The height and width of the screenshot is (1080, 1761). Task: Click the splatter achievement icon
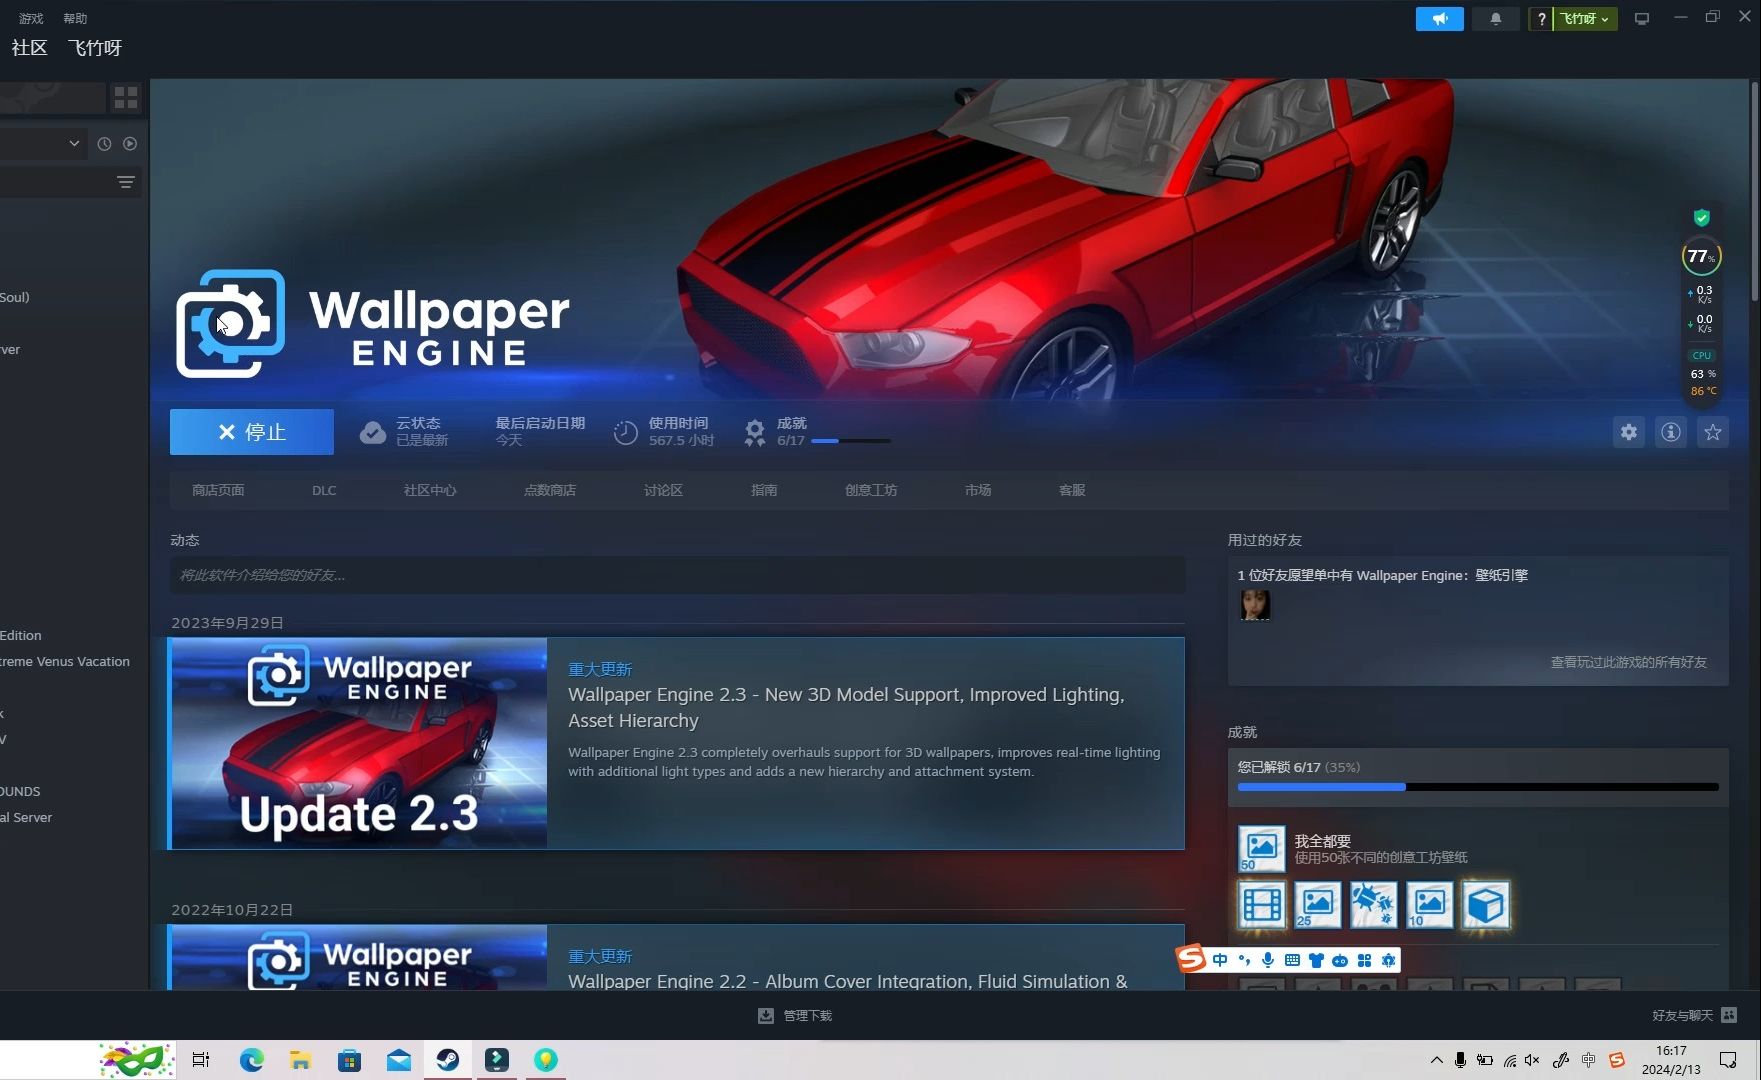pos(1374,905)
